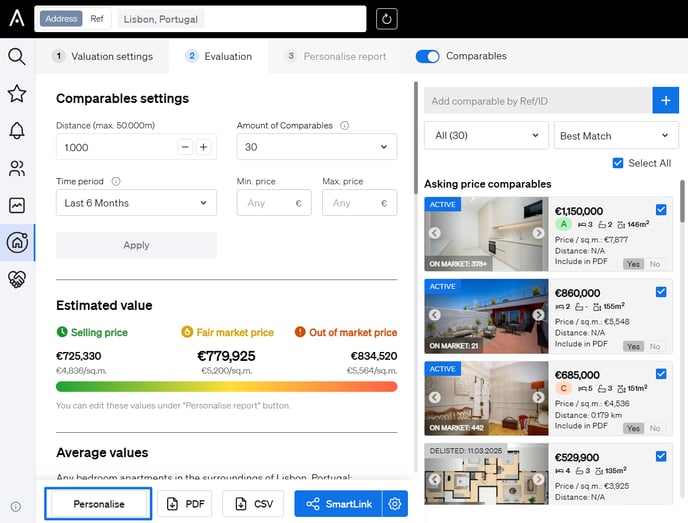The width and height of the screenshot is (688, 523).
Task: Uncheck the Select All checkbox
Action: [x=617, y=163]
